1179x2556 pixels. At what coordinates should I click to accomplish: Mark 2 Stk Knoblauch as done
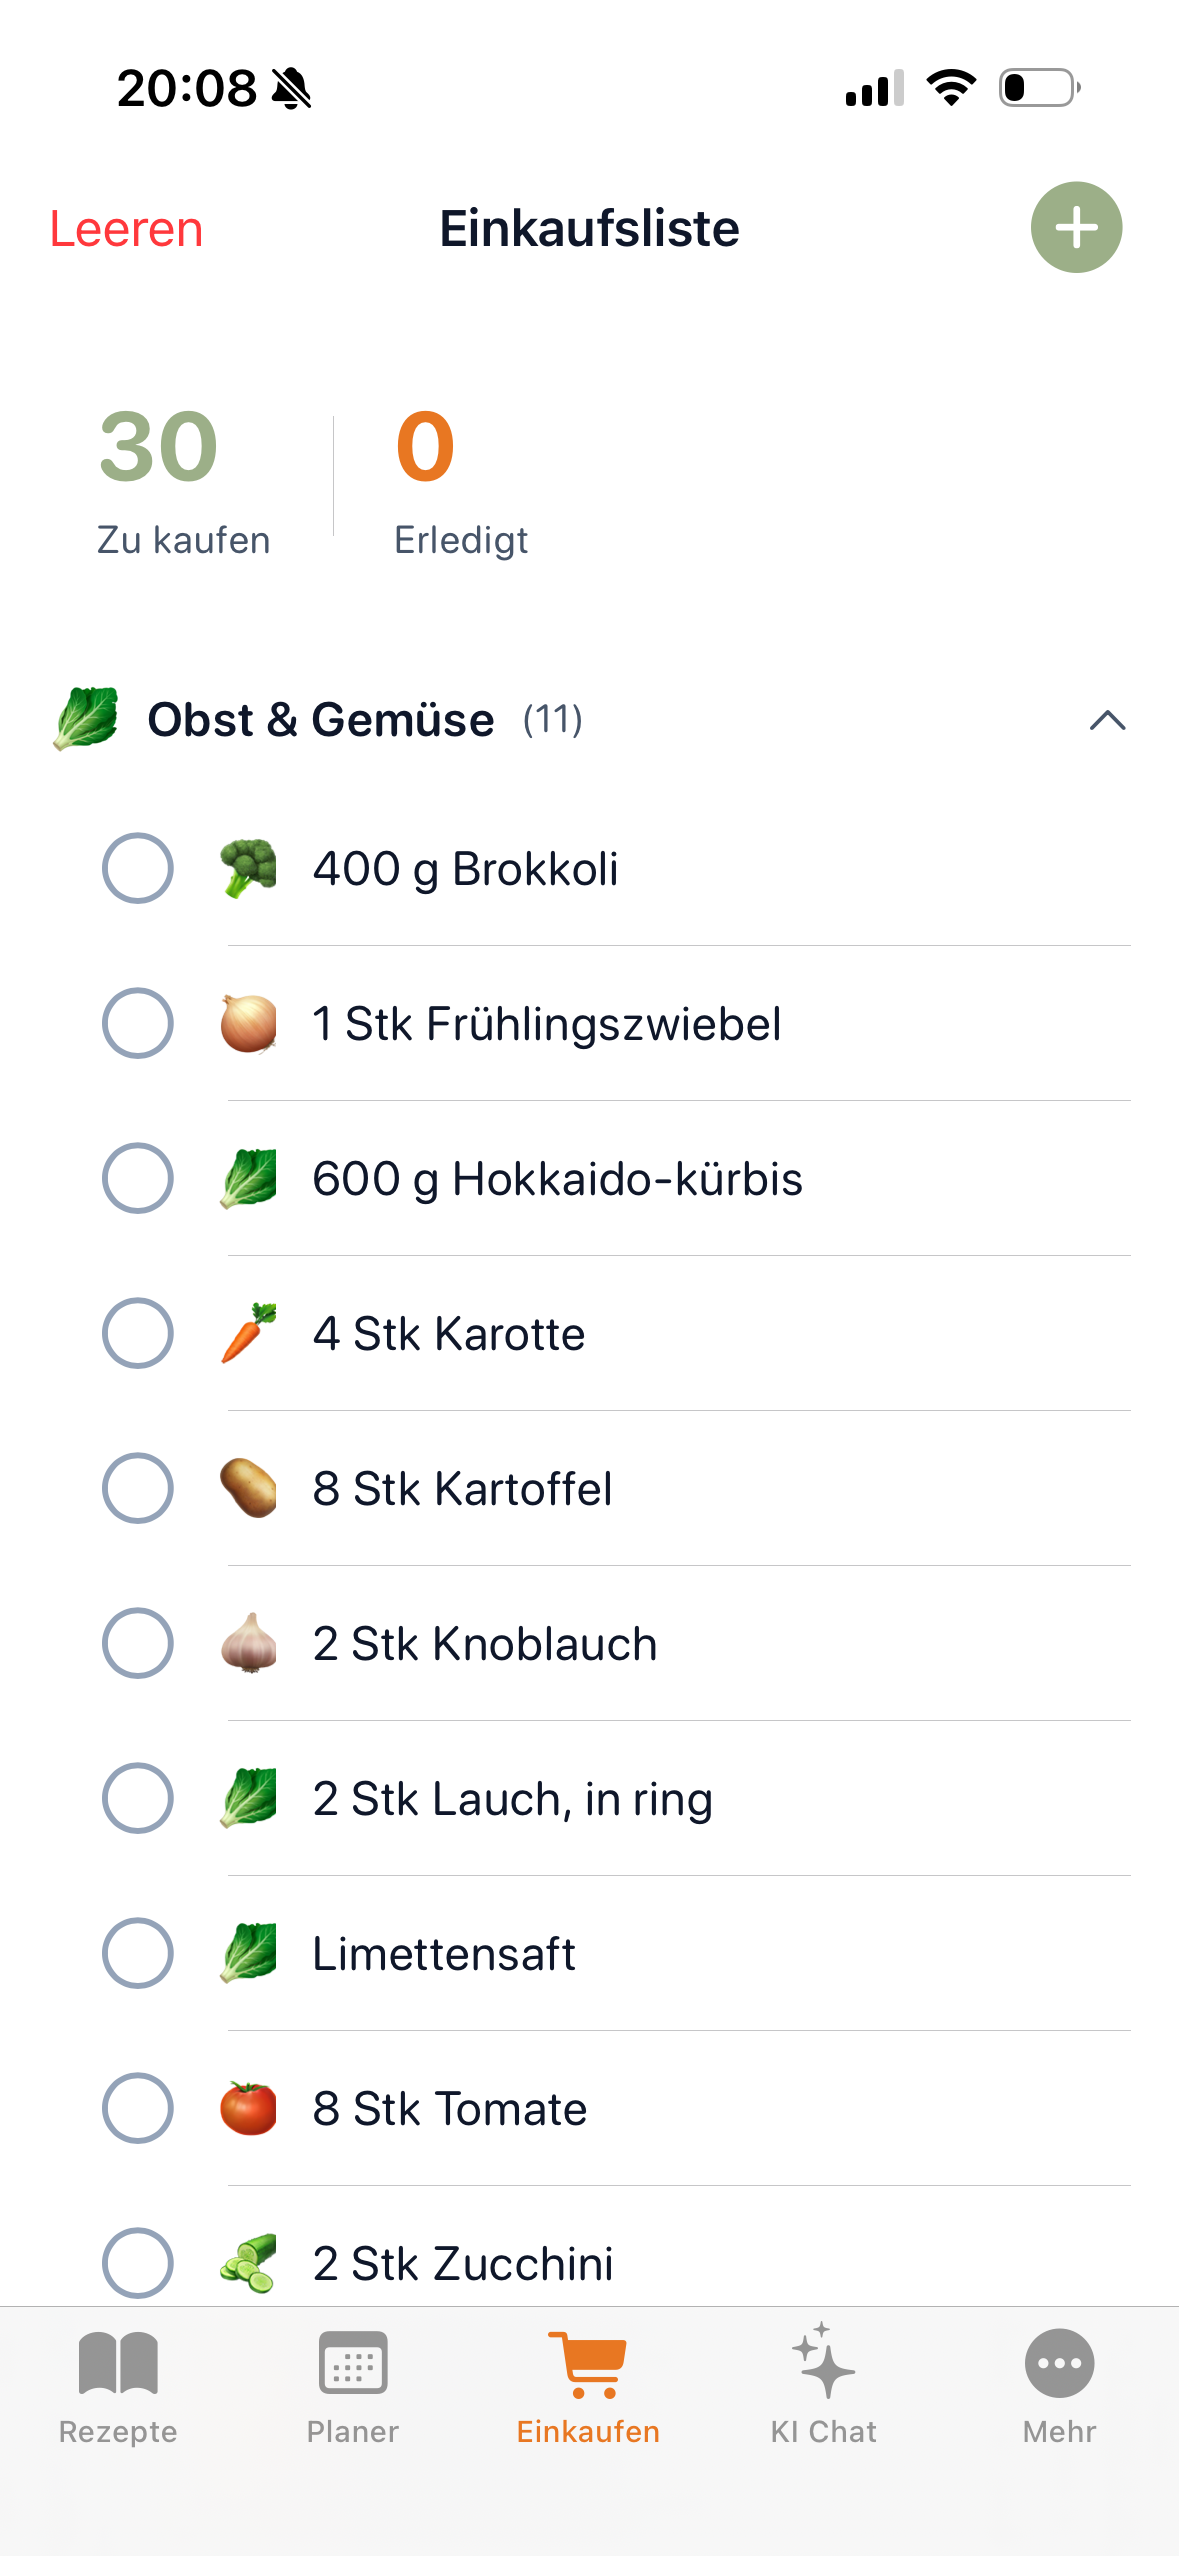[x=138, y=1643]
